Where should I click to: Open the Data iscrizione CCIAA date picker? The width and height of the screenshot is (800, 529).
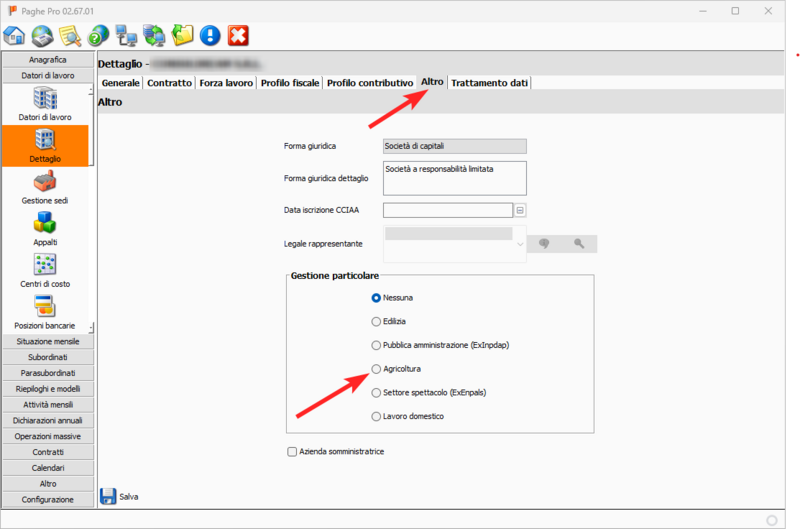(520, 210)
